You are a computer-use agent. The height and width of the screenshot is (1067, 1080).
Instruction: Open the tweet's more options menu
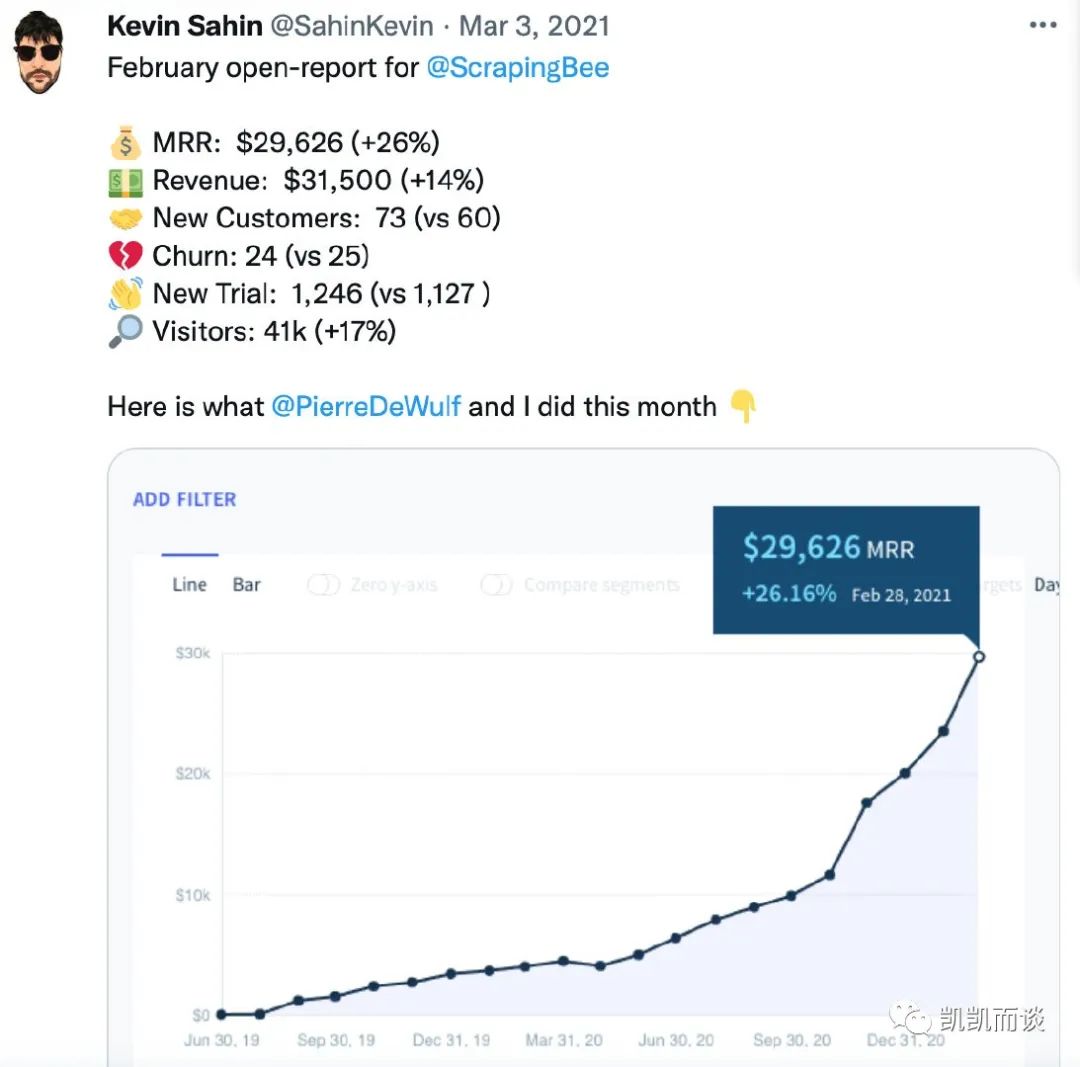tap(1042, 26)
